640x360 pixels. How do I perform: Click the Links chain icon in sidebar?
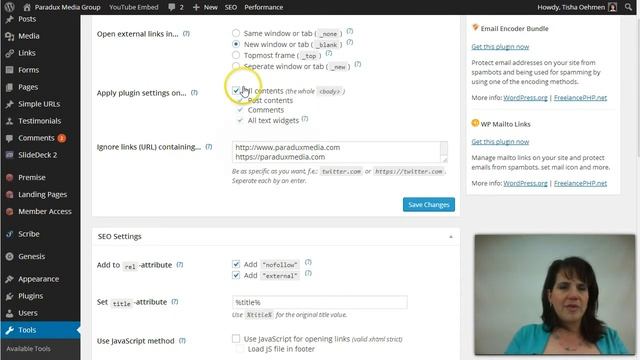pyautogui.click(x=9, y=53)
